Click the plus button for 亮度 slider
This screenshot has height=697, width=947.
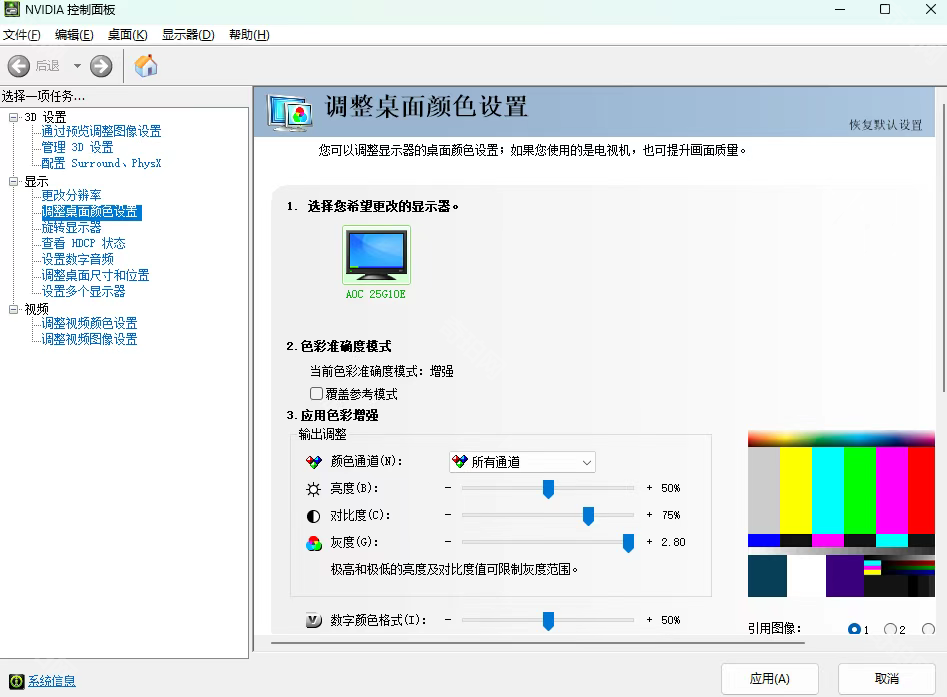[649, 487]
